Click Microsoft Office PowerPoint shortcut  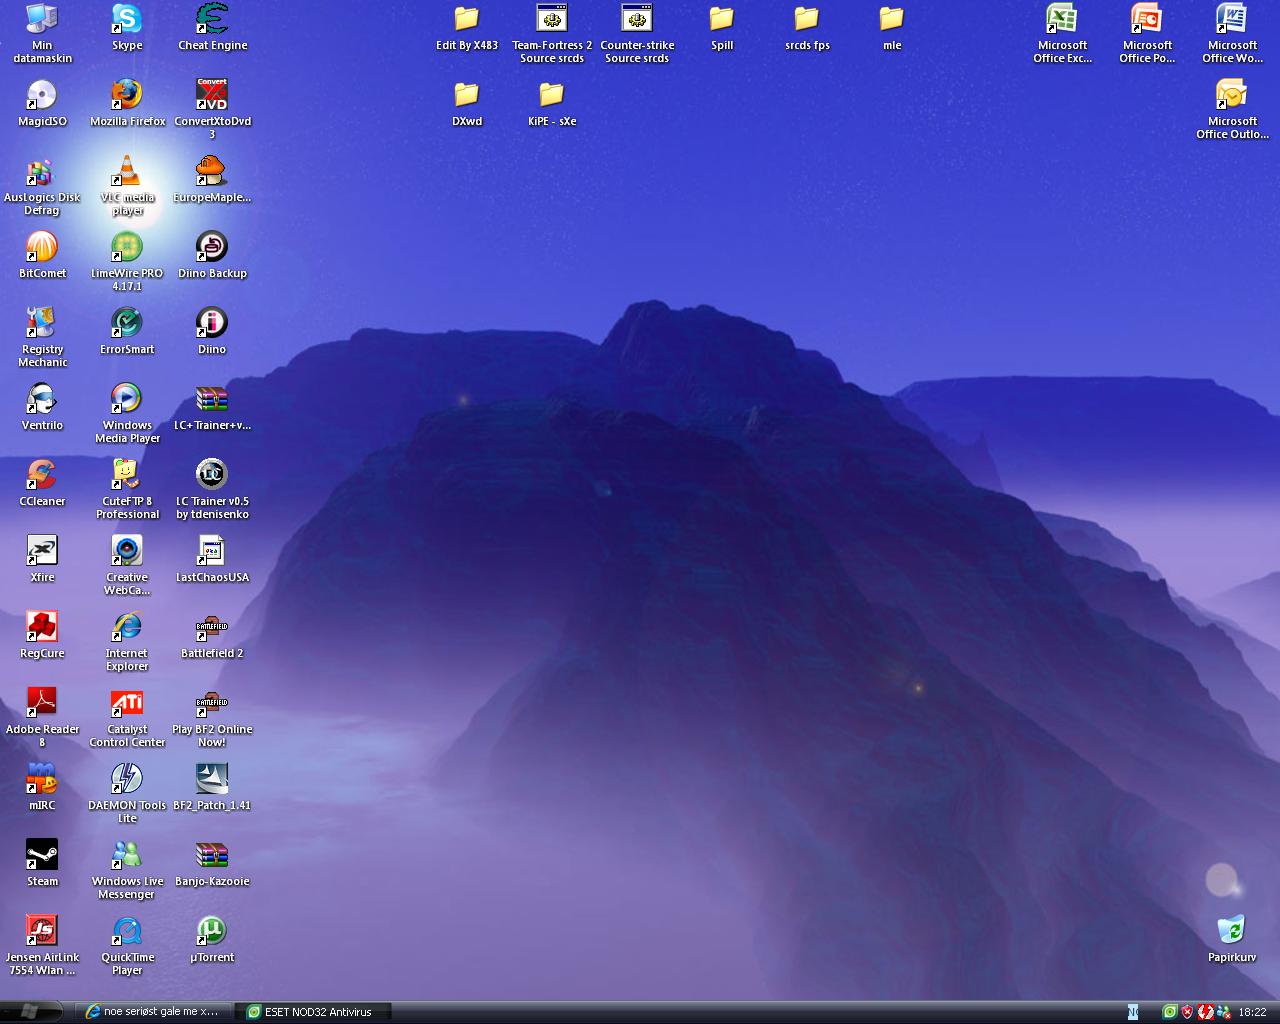point(1147,33)
